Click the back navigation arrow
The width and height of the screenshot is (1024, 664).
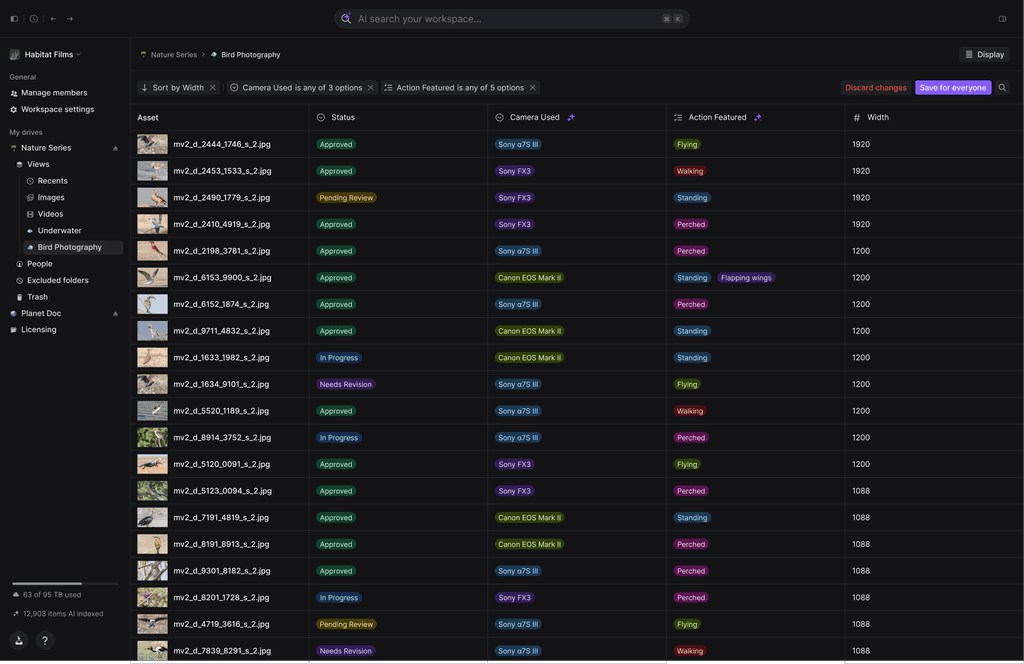(x=52, y=18)
